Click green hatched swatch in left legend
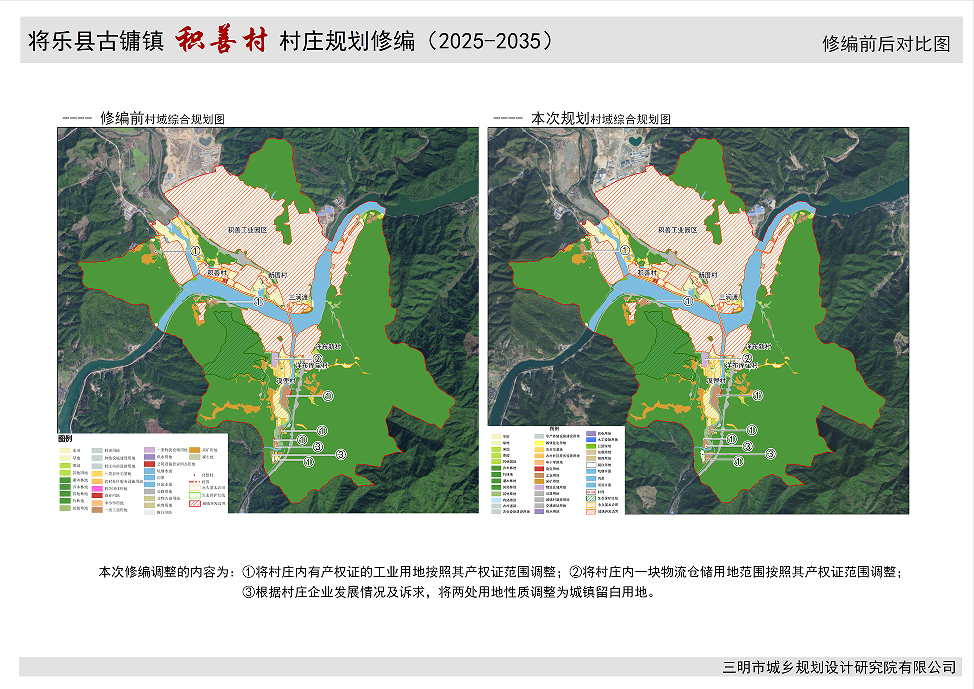The image size is (974, 689). [194, 495]
